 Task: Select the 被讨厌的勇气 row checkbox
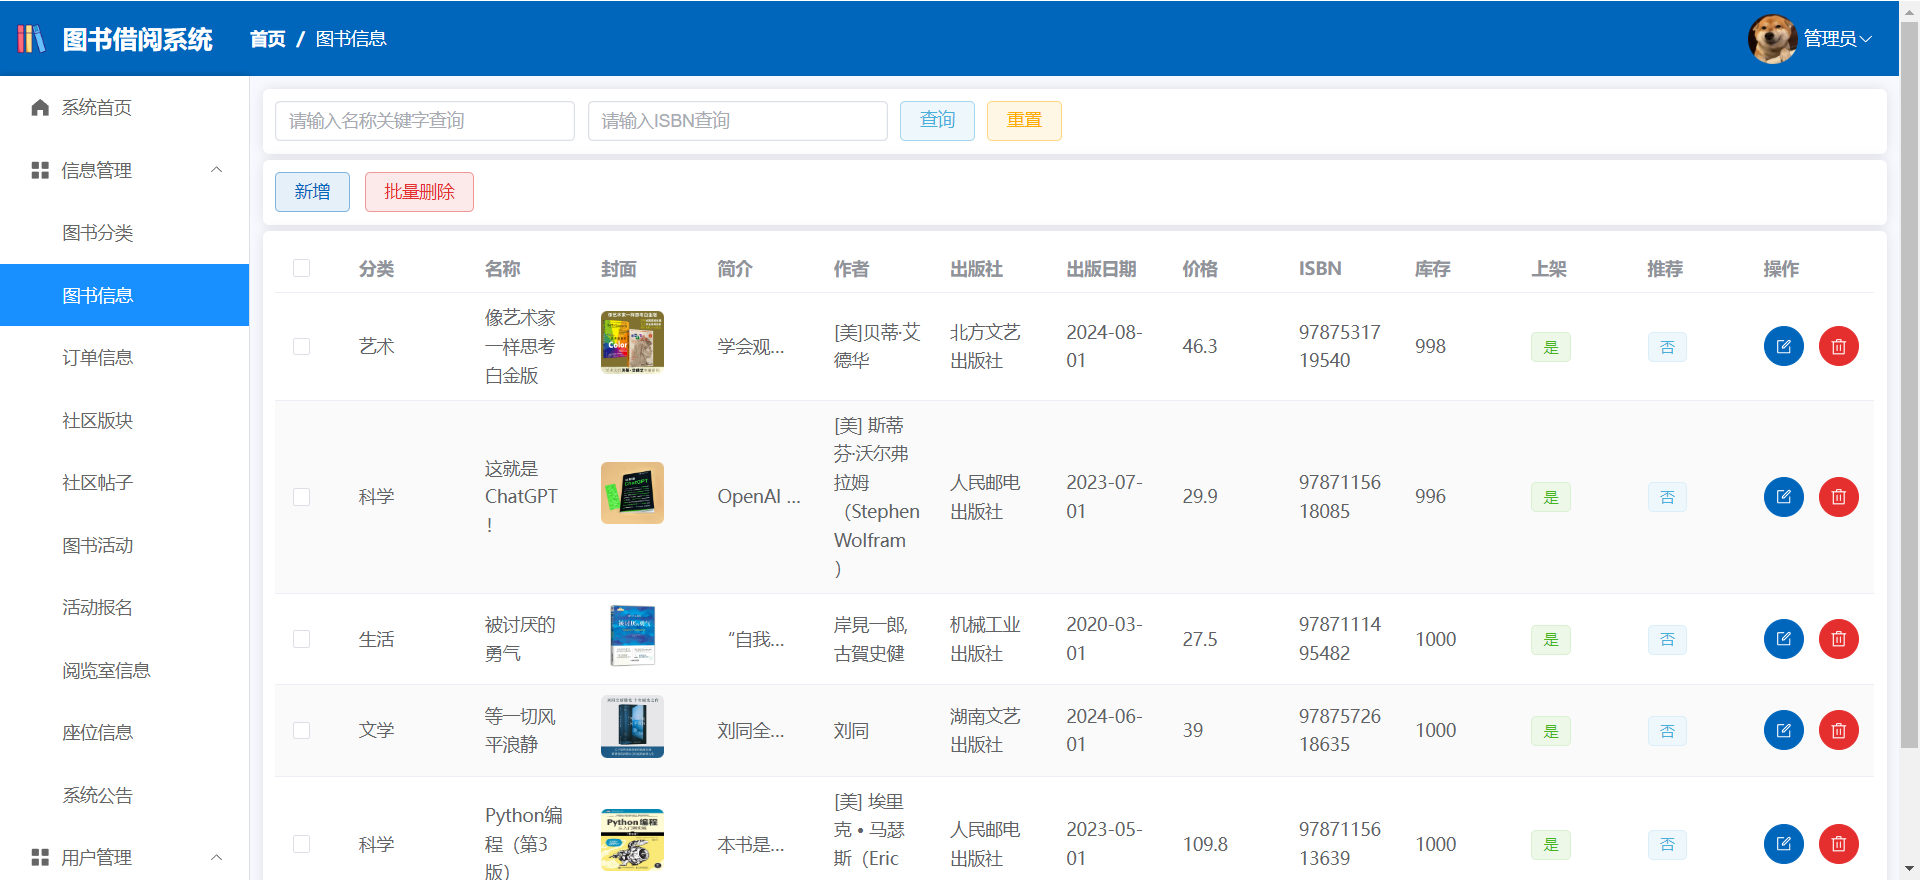point(301,639)
